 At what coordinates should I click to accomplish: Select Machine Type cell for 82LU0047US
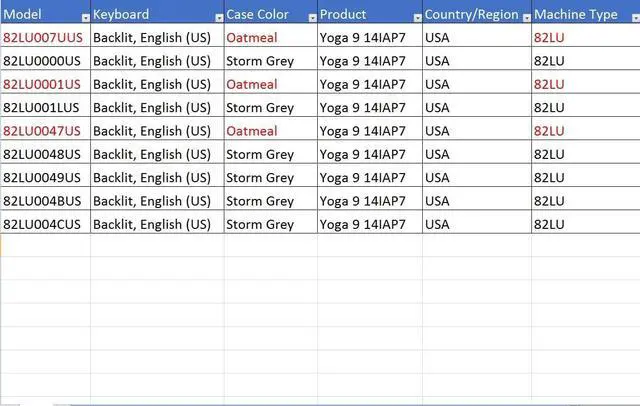tap(586, 131)
